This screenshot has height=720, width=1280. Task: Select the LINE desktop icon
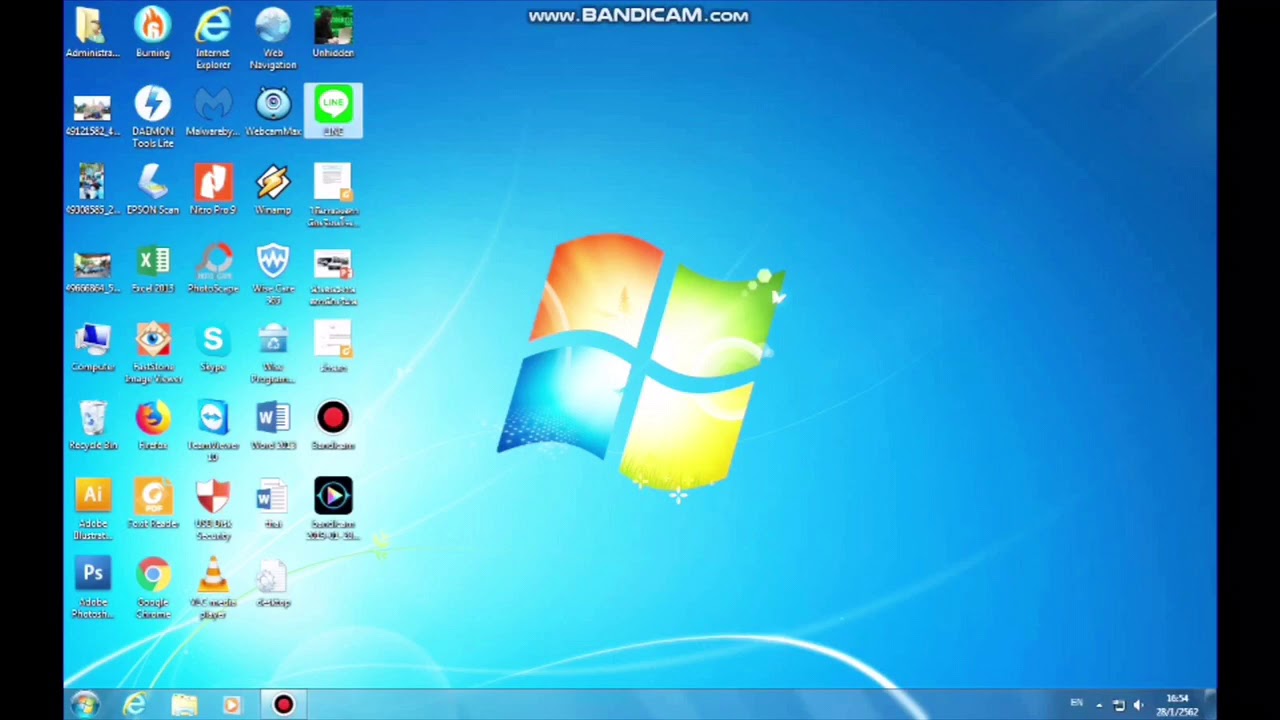click(333, 111)
